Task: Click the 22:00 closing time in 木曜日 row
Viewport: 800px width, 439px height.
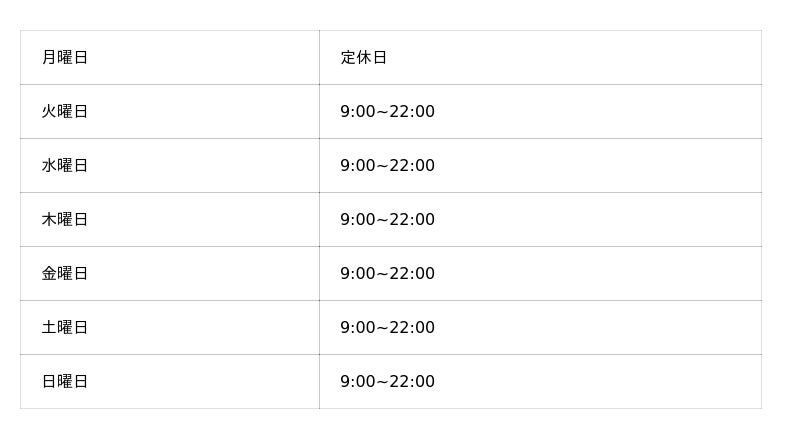Action: click(412, 220)
